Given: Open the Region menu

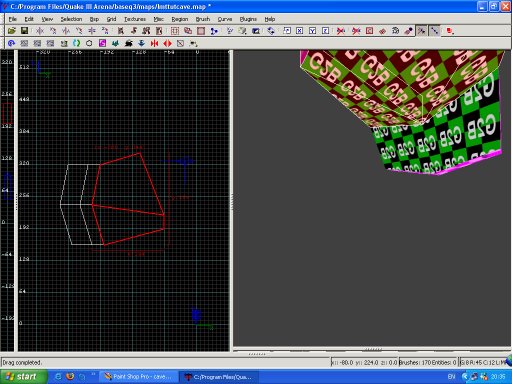Looking at the screenshot, I should click(x=180, y=19).
